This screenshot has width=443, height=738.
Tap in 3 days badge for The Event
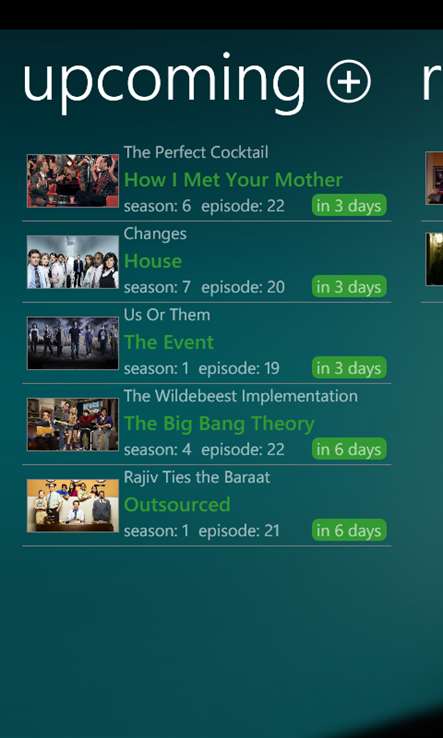click(349, 368)
